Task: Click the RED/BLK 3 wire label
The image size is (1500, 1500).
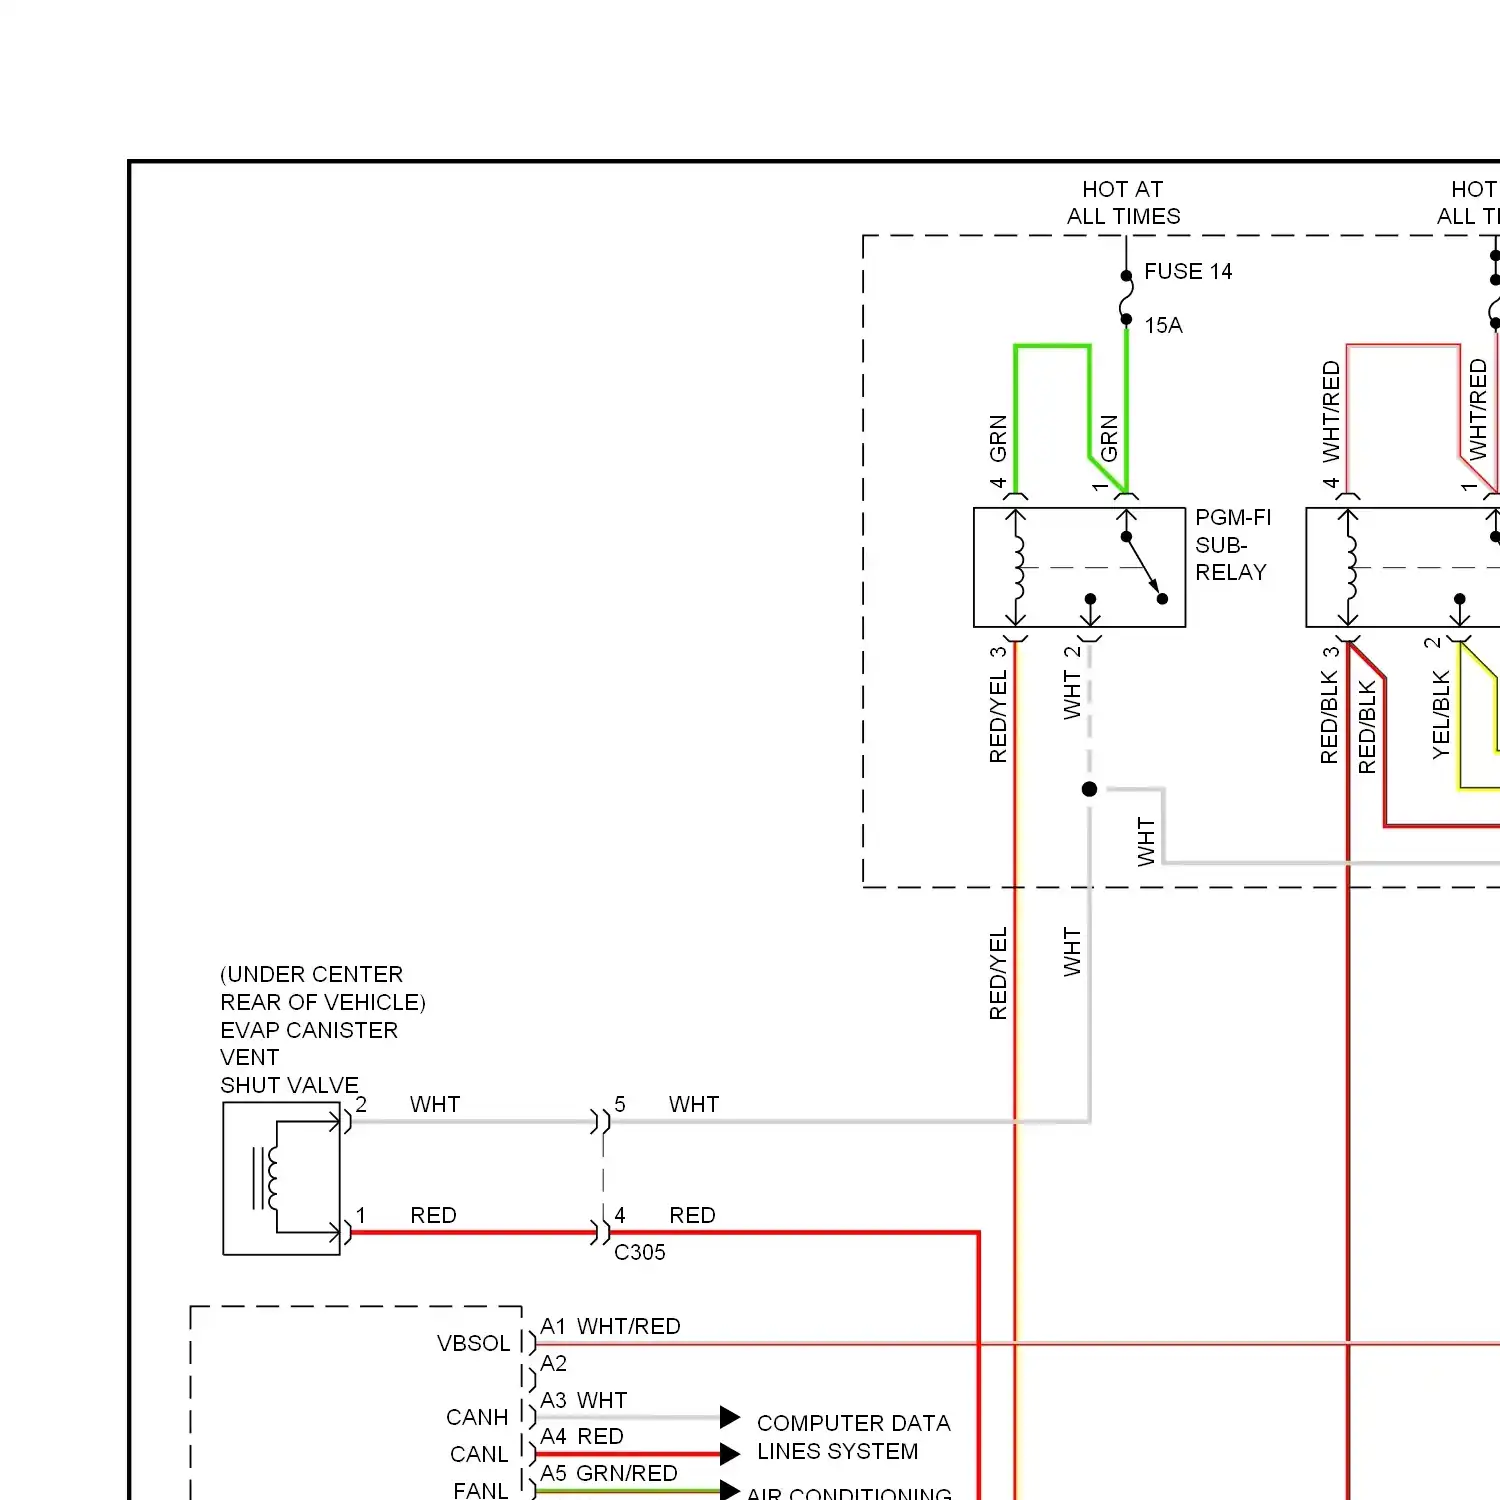Action: 1329,705
